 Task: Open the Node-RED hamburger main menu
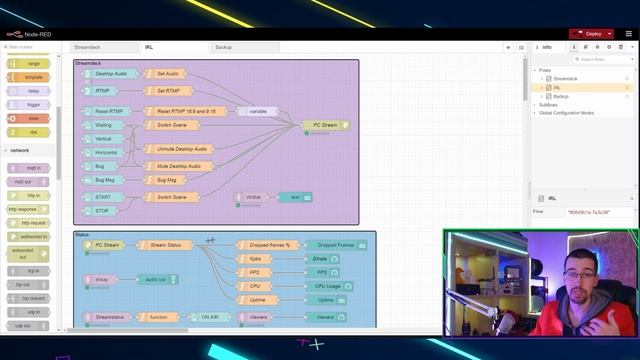pos(629,34)
